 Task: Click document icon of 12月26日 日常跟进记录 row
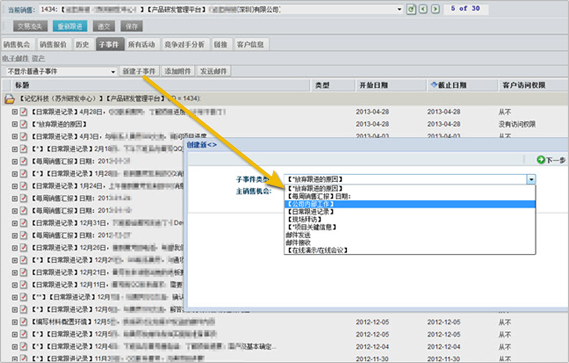24,248
